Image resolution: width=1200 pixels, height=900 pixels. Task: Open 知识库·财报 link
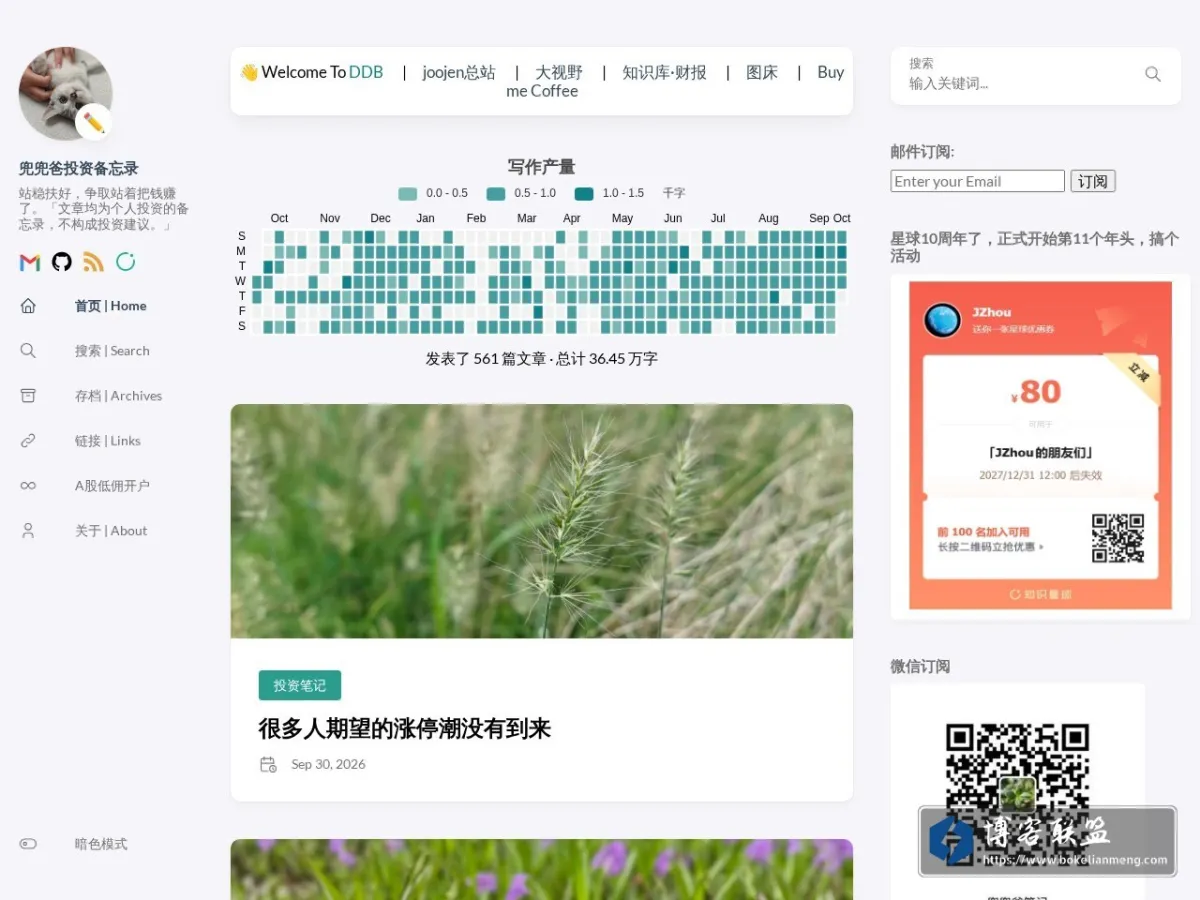pos(664,72)
